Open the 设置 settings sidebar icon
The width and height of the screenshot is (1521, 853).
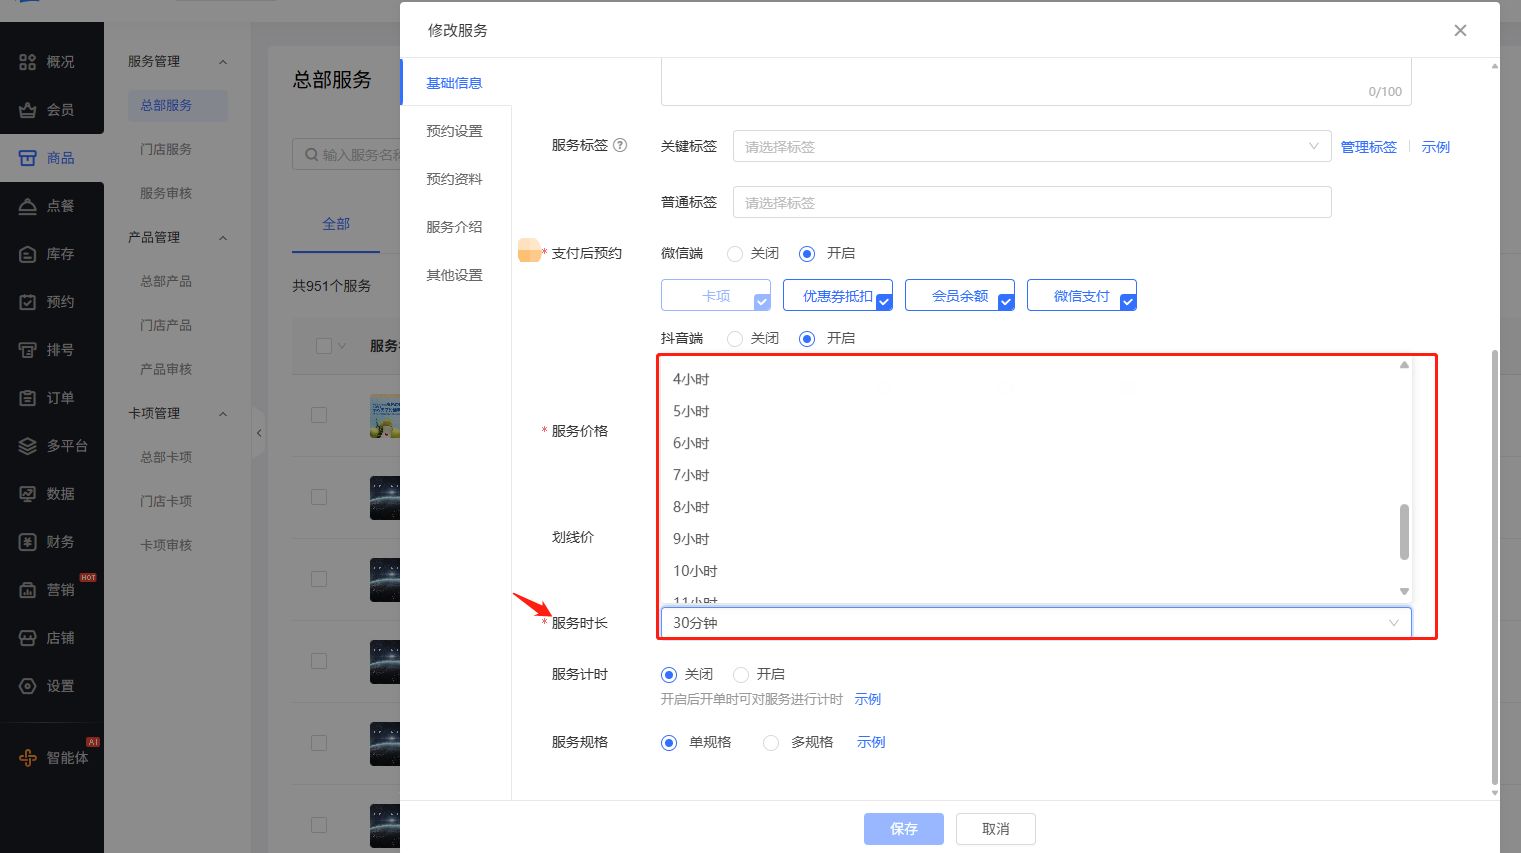(x=28, y=686)
